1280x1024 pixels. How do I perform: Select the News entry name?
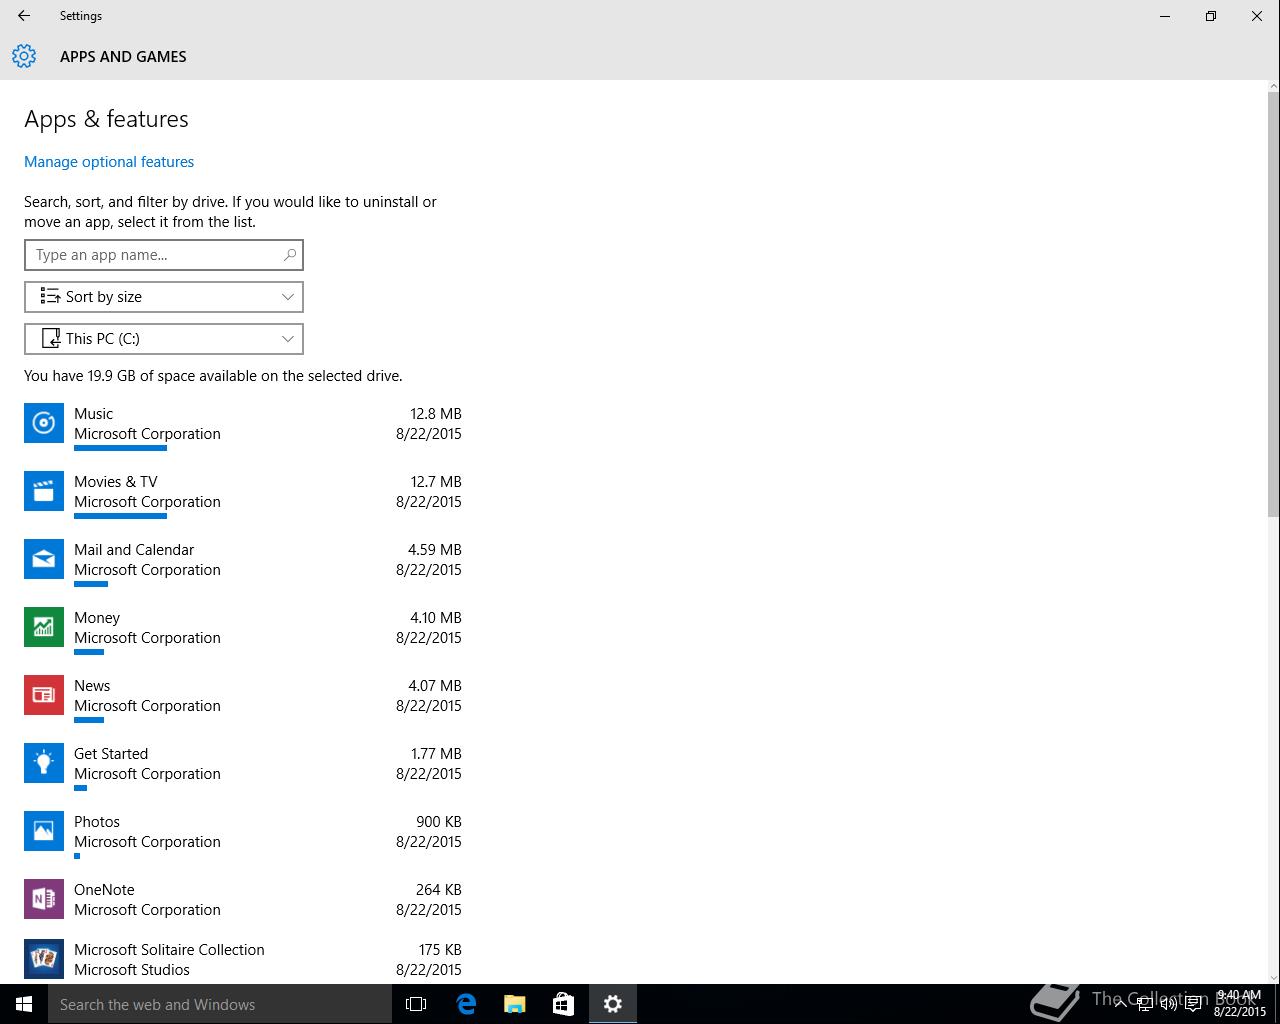(x=92, y=686)
